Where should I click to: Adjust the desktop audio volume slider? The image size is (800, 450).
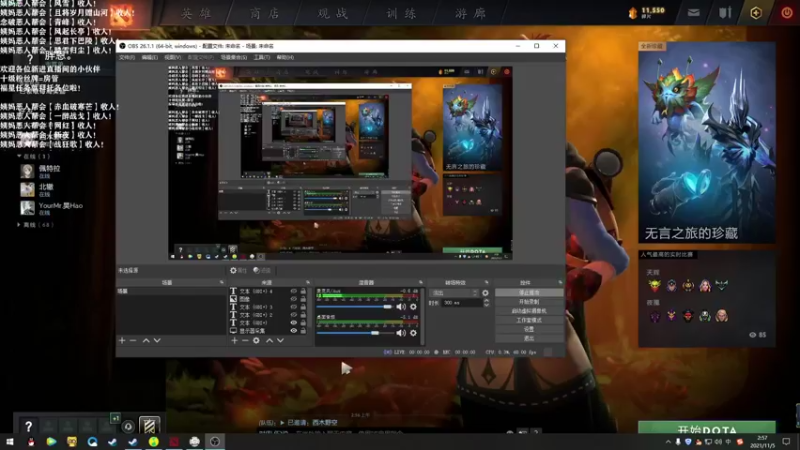click(355, 333)
